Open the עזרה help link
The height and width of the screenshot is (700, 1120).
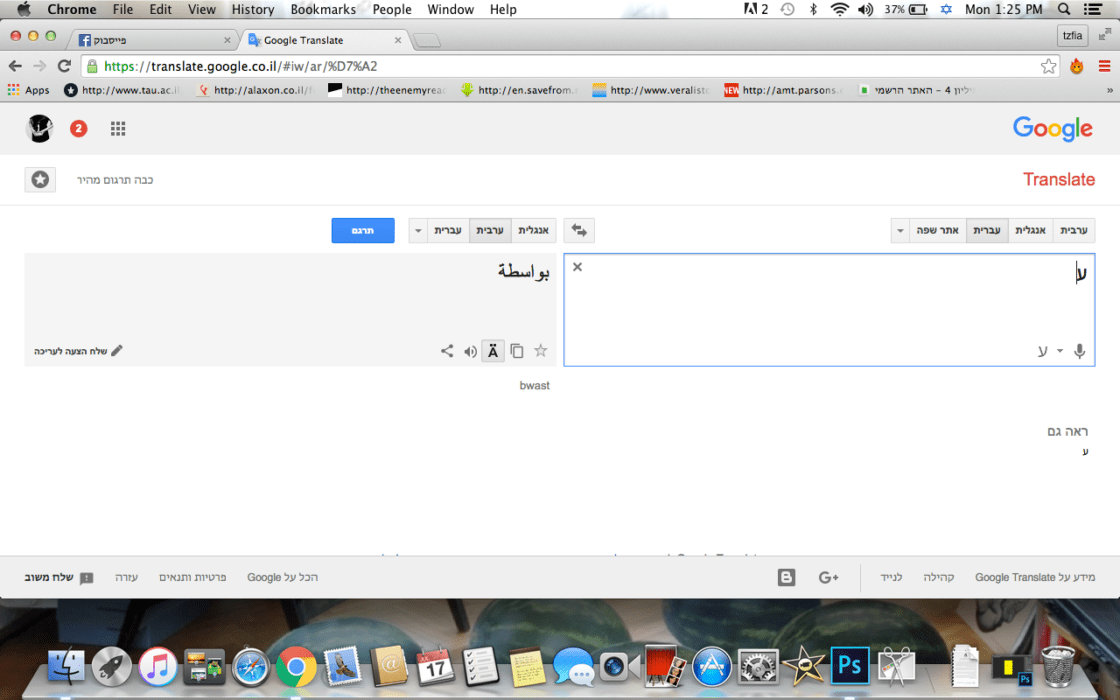tap(126, 577)
